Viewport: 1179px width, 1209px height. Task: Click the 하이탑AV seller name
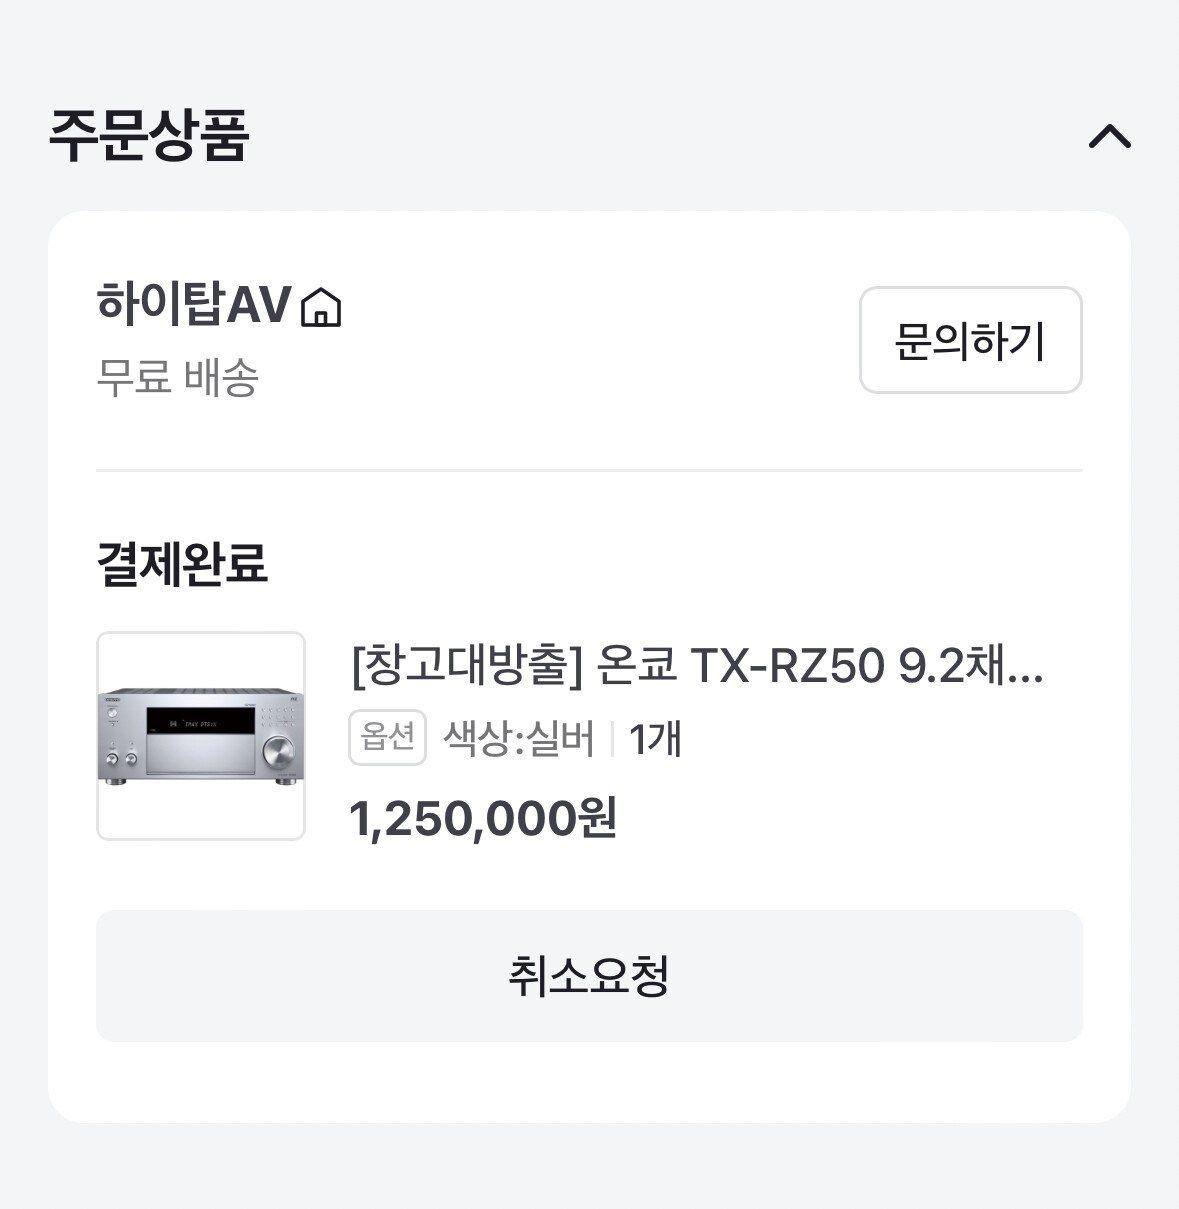tap(194, 304)
